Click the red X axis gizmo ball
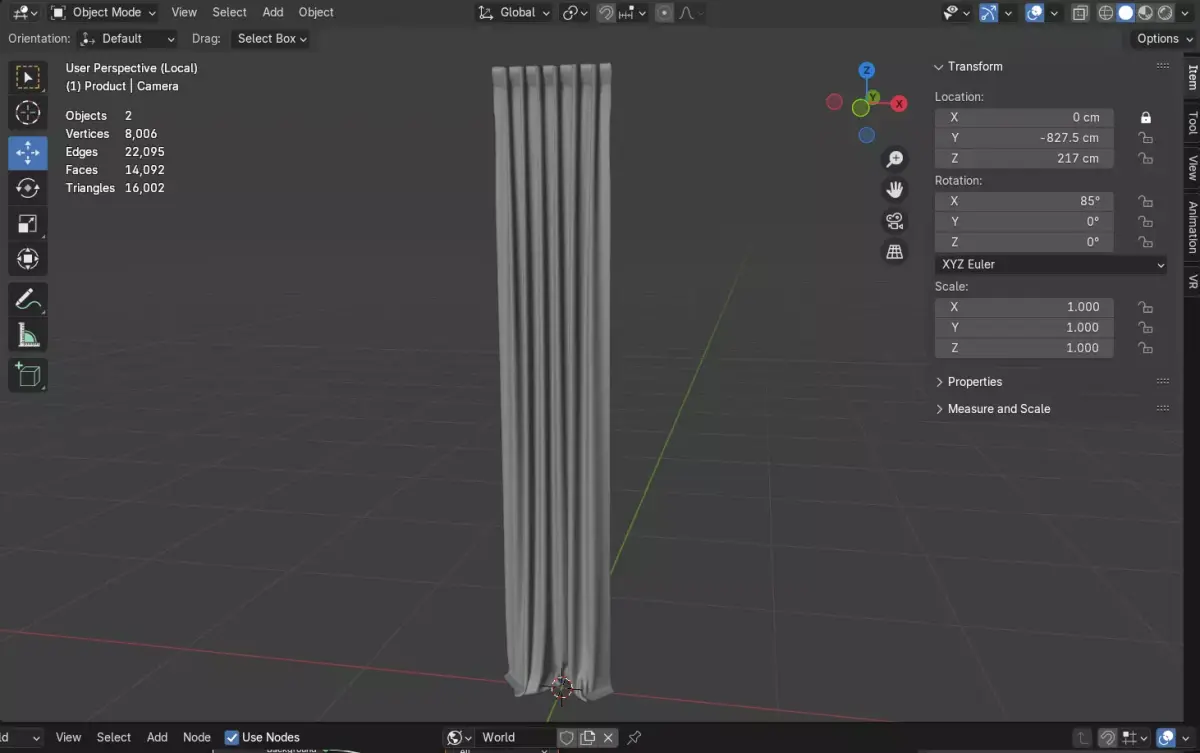Viewport: 1200px width, 753px height. 899,103
